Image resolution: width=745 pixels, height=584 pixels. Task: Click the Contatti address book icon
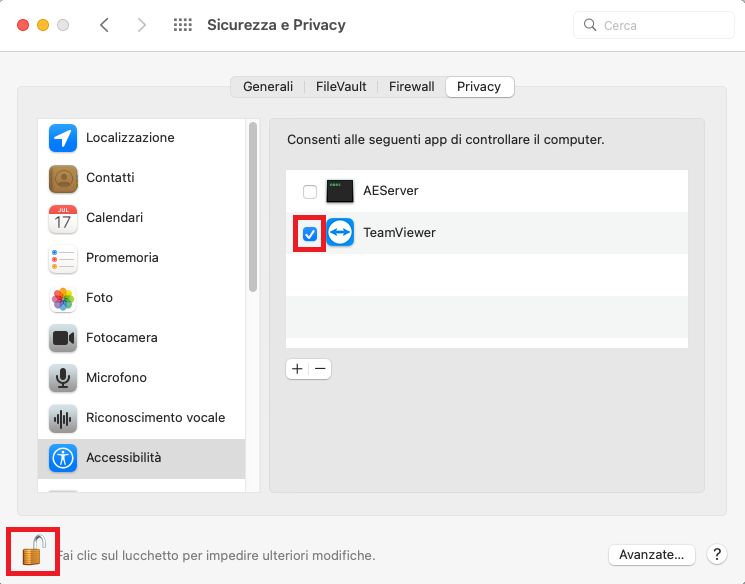[63, 178]
